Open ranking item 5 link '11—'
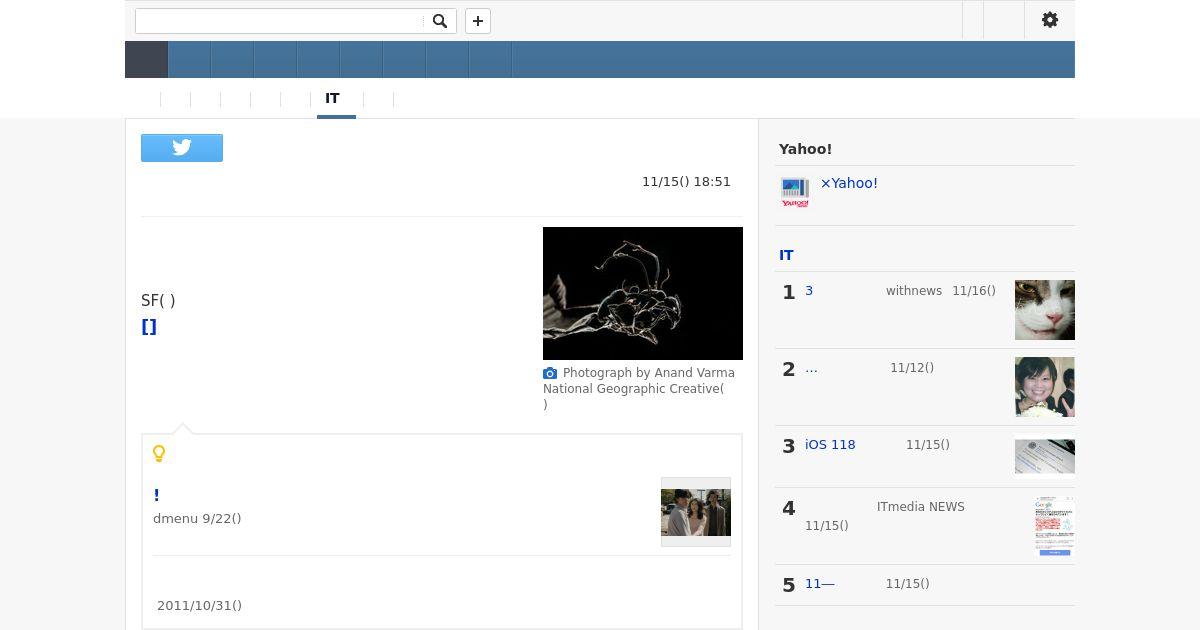The height and width of the screenshot is (630, 1200). coord(820,584)
